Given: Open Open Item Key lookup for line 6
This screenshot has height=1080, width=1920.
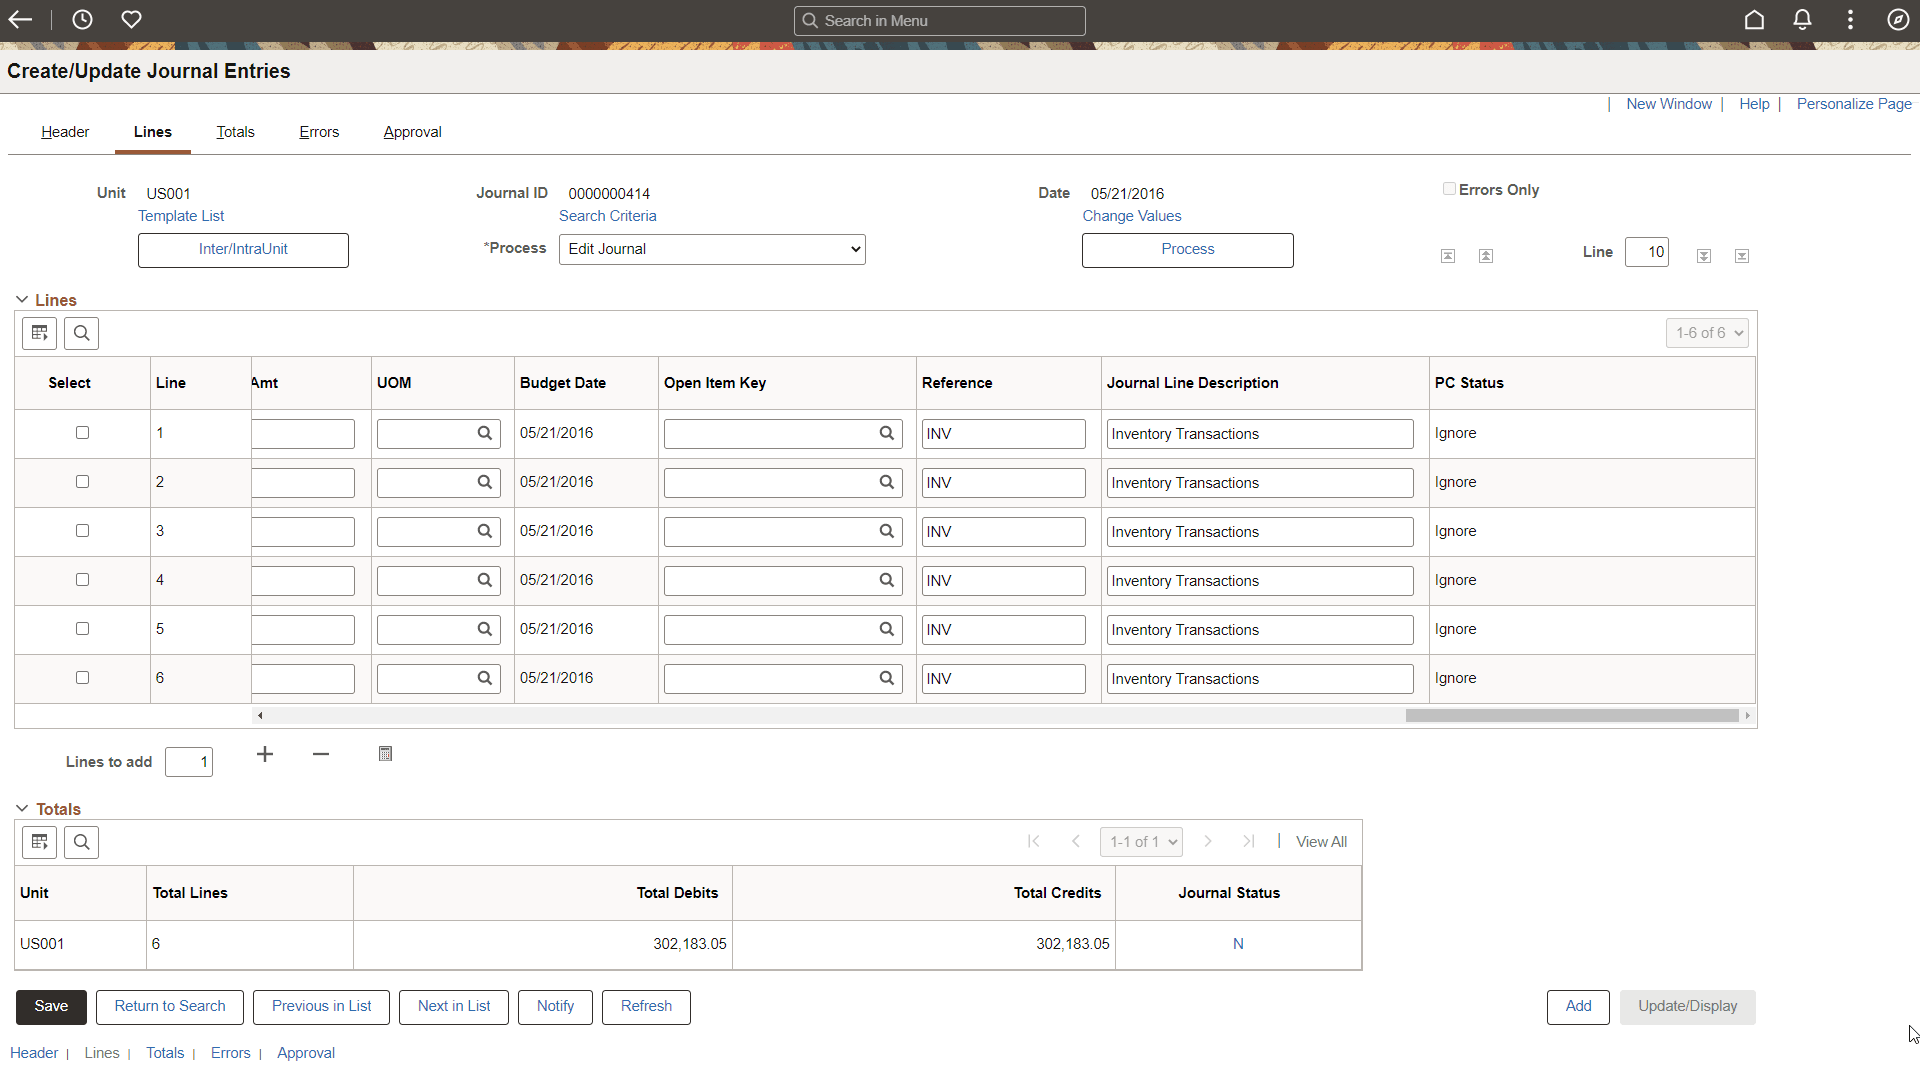Looking at the screenshot, I should (x=886, y=678).
